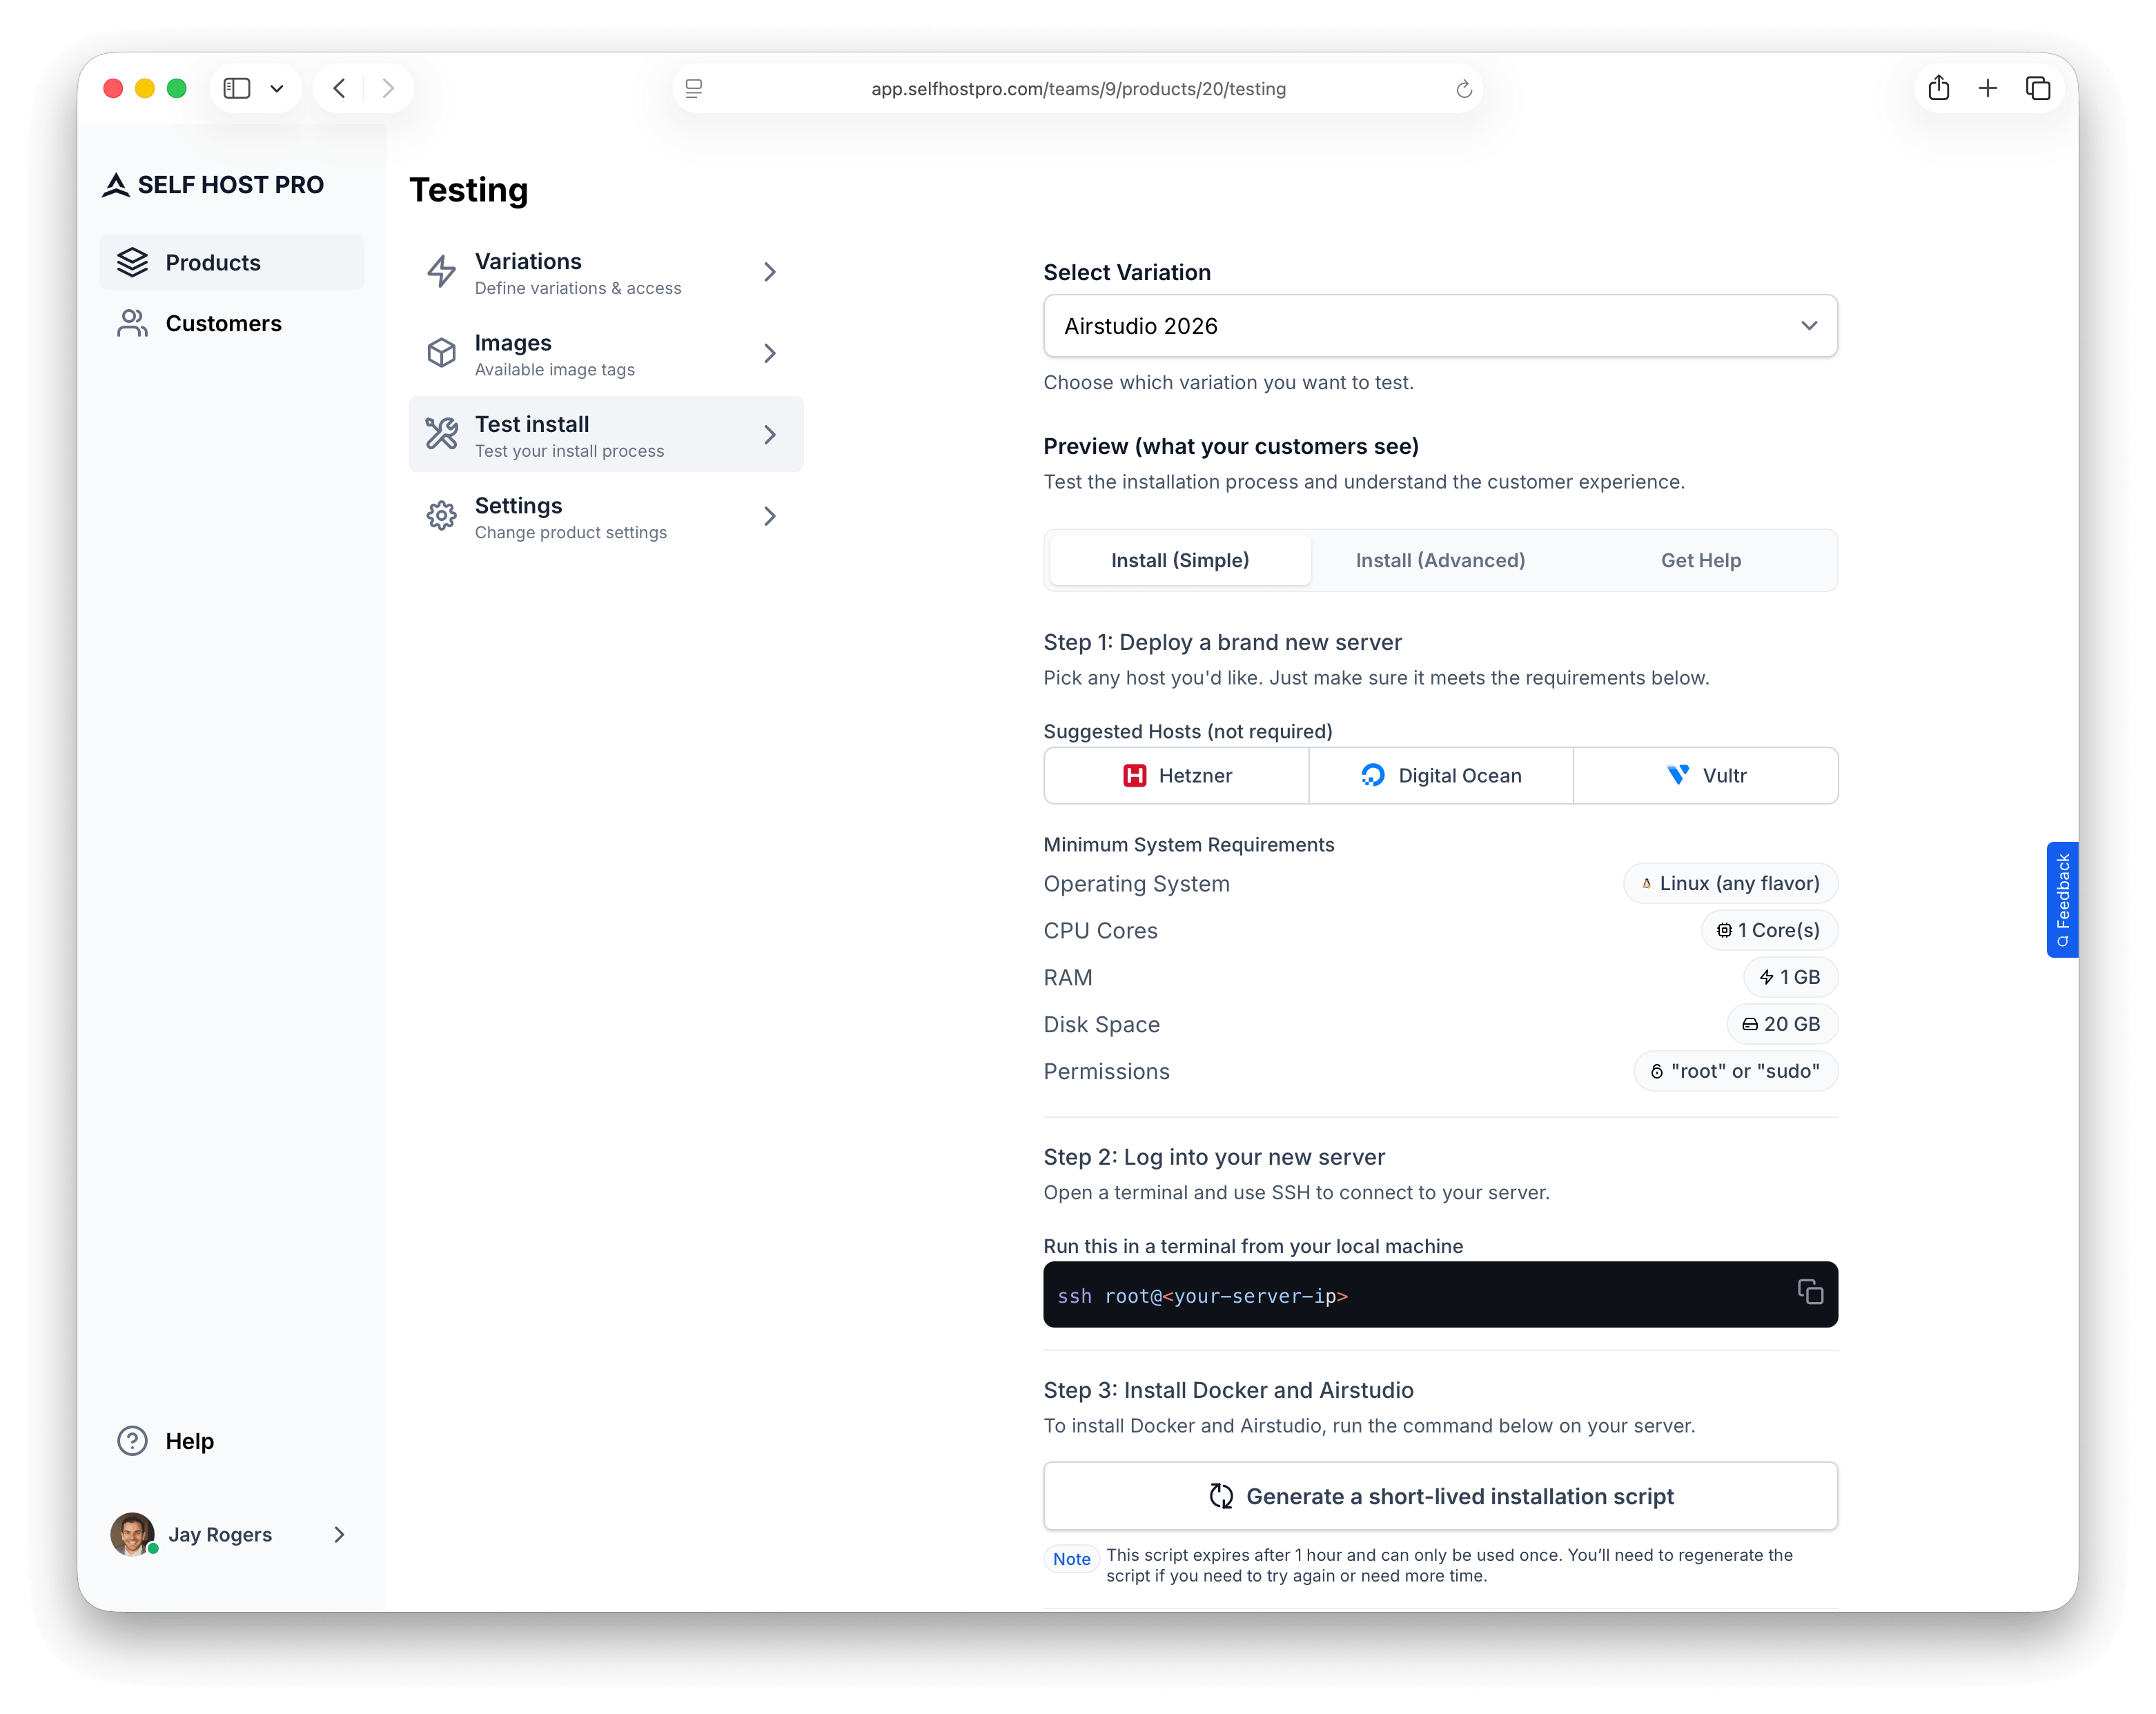
Task: Select the Vultr suggested host
Action: click(x=1706, y=775)
